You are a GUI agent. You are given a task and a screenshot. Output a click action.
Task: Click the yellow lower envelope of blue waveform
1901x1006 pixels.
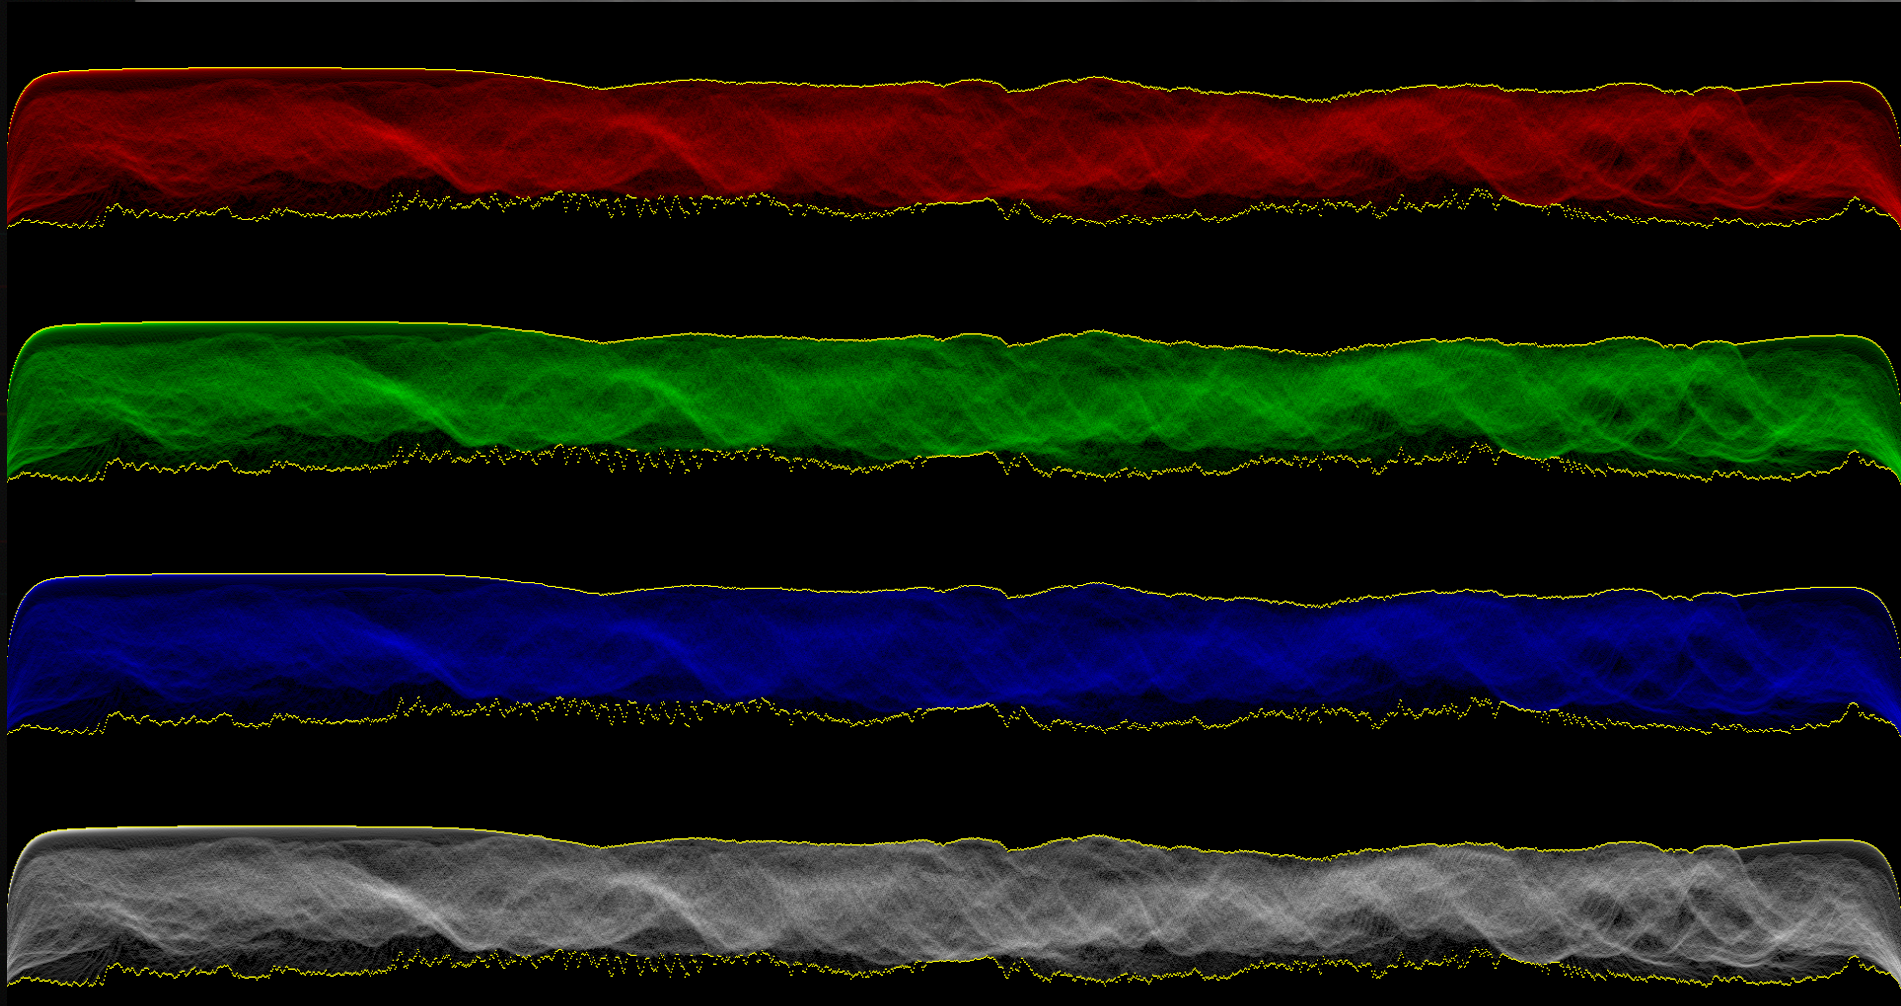(300, 719)
